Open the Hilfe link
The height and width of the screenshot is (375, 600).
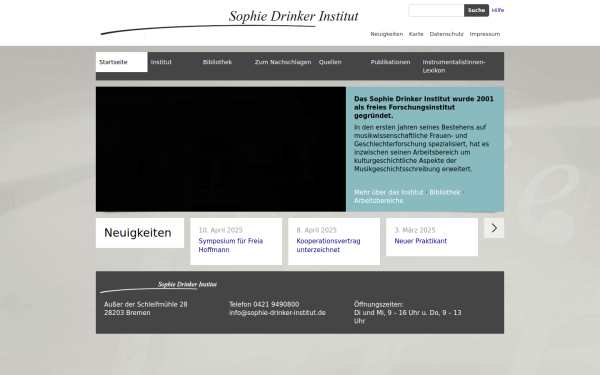(x=498, y=10)
